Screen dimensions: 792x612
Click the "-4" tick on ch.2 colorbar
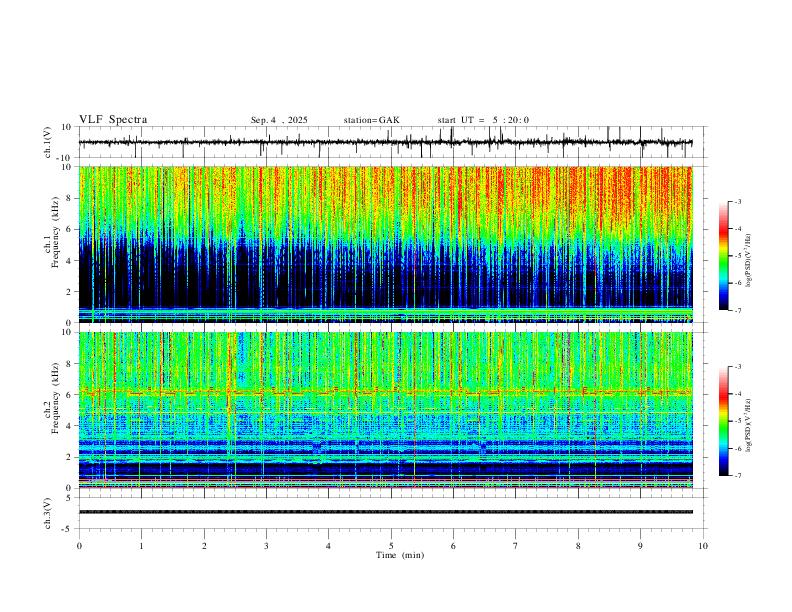coord(738,394)
